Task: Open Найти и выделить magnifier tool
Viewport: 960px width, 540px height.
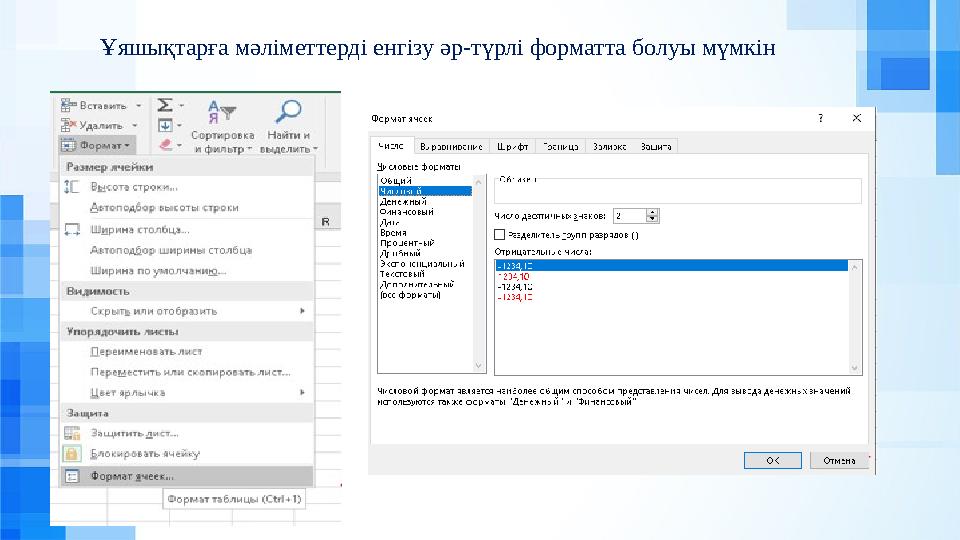Action: click(x=288, y=126)
